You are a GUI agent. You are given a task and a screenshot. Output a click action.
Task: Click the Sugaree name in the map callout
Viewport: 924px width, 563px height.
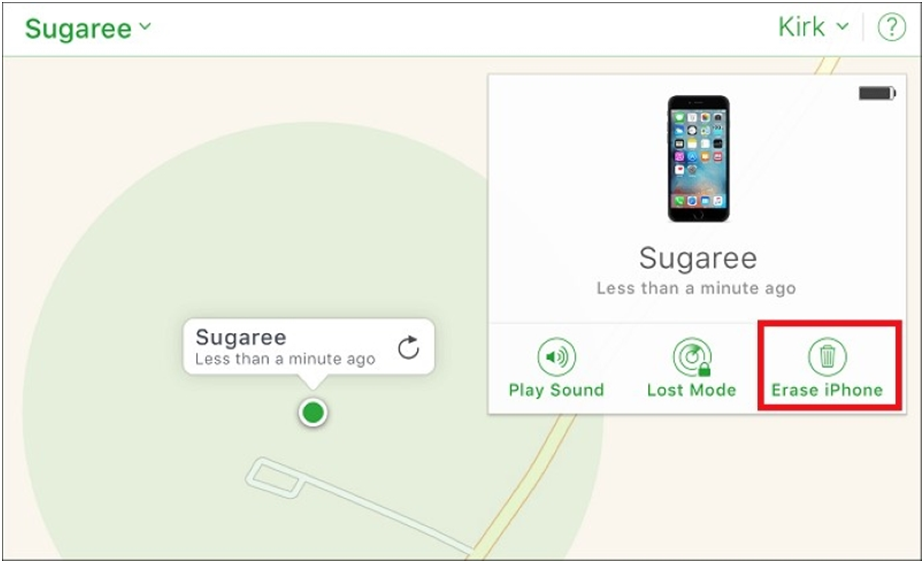240,338
